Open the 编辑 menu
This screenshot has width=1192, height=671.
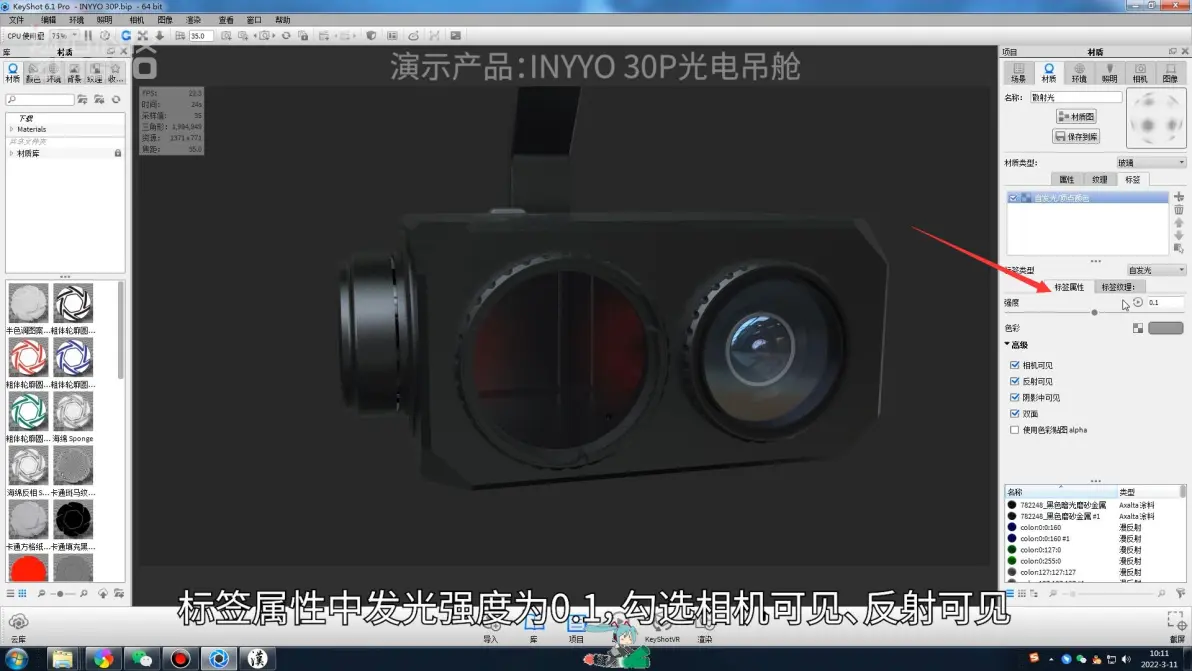point(48,20)
